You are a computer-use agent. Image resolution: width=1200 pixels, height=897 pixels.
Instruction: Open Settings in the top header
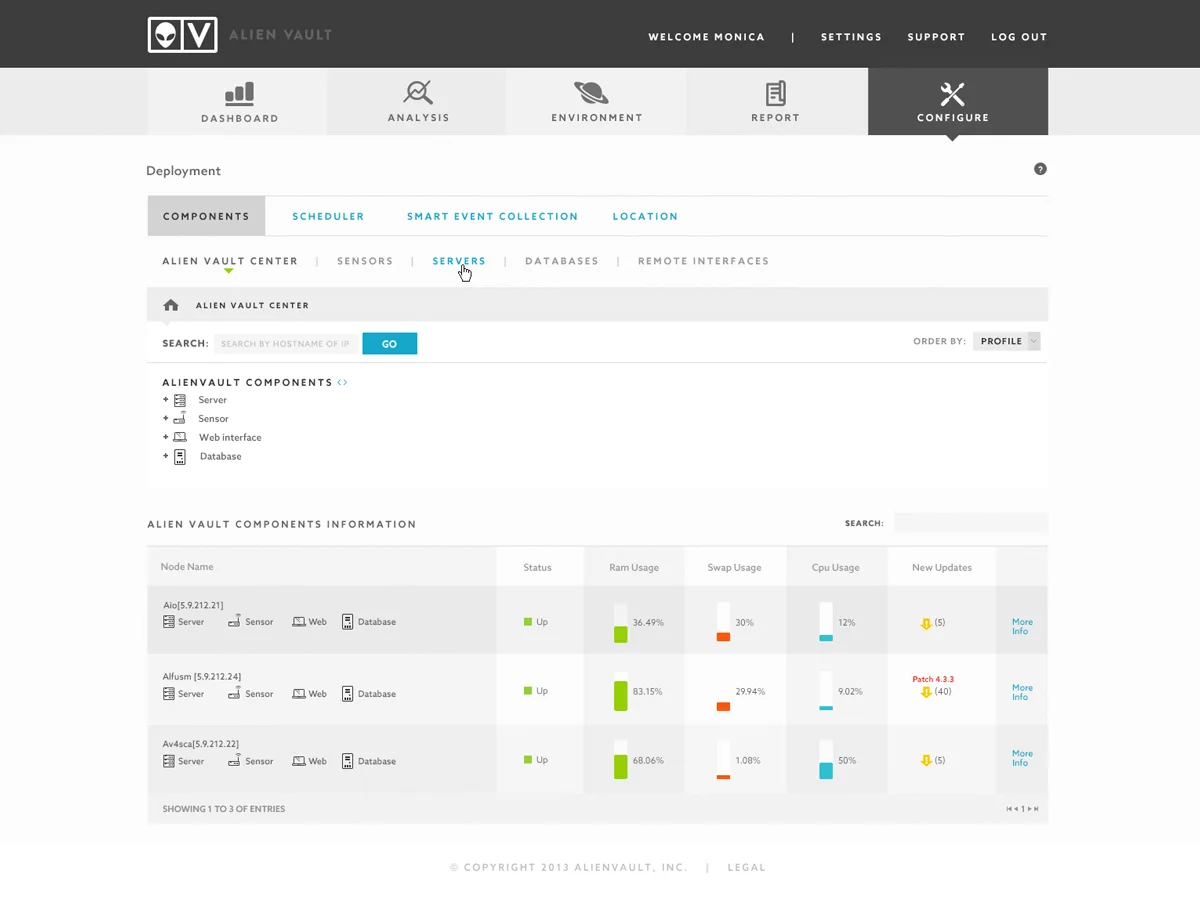tap(851, 37)
